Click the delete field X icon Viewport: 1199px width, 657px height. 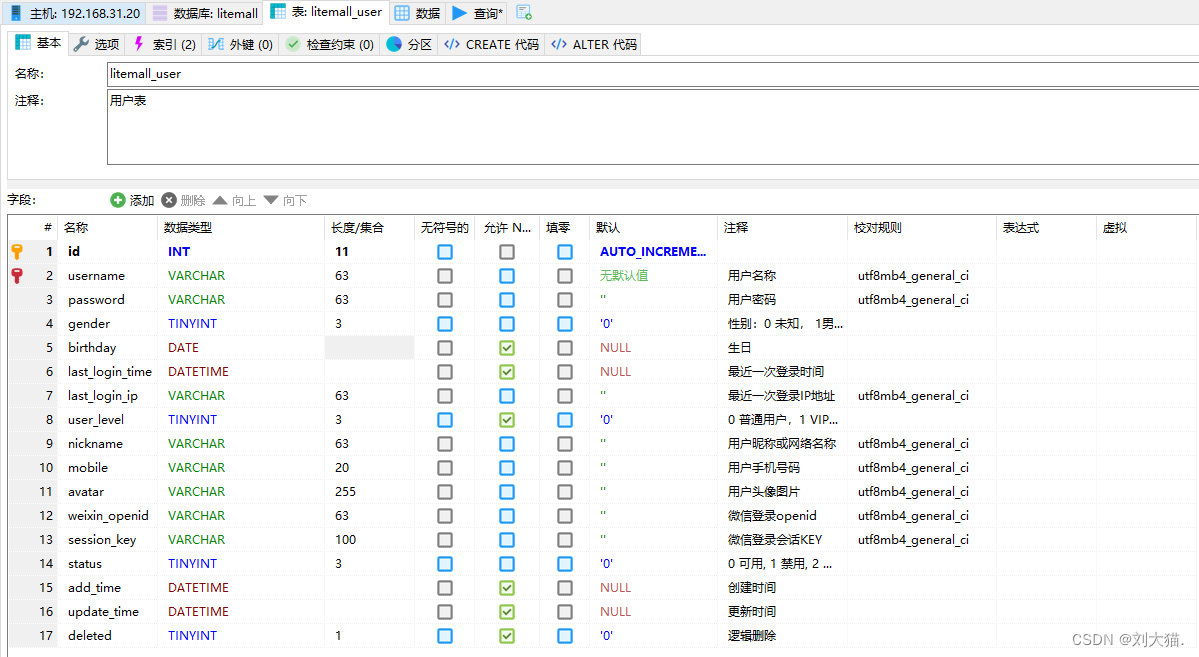tap(169, 200)
